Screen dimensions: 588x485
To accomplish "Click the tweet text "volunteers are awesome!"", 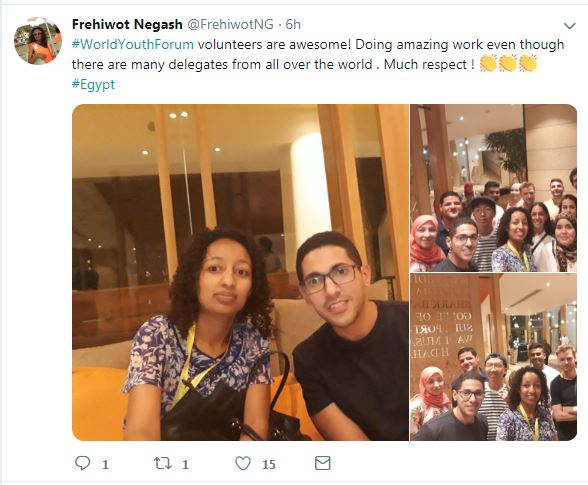I will [274, 44].
